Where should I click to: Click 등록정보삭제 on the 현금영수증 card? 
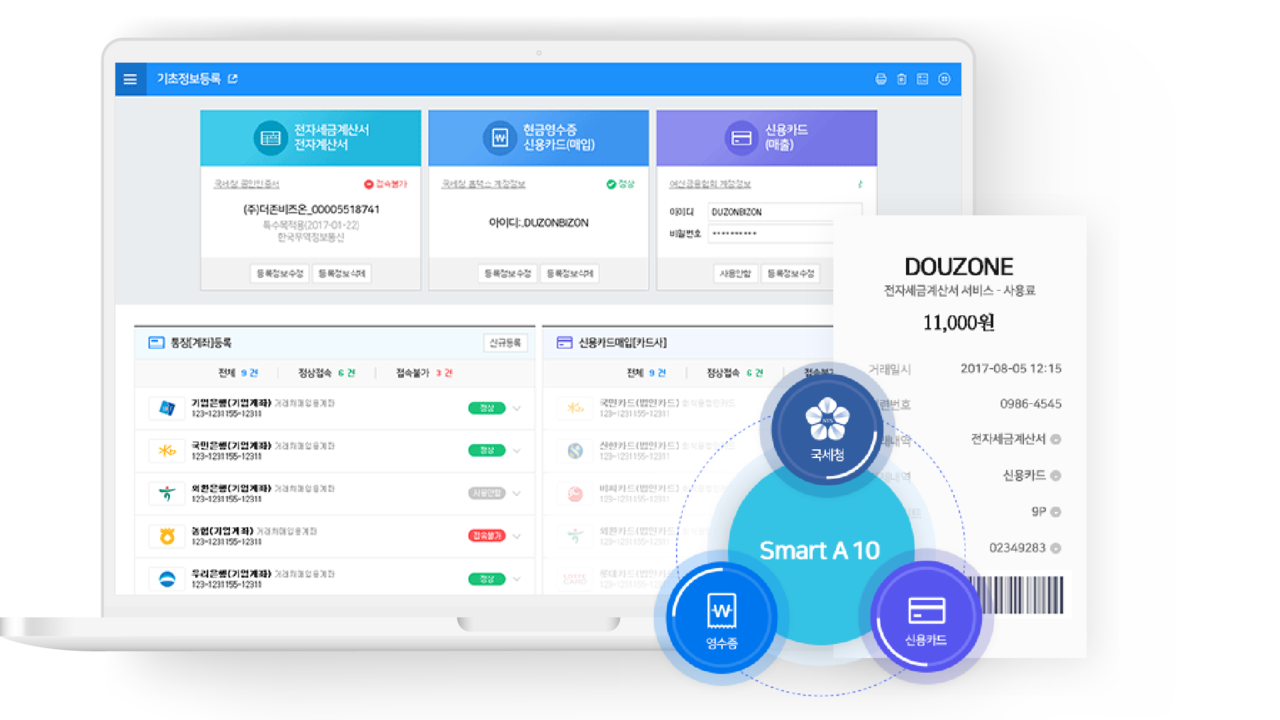[570, 273]
